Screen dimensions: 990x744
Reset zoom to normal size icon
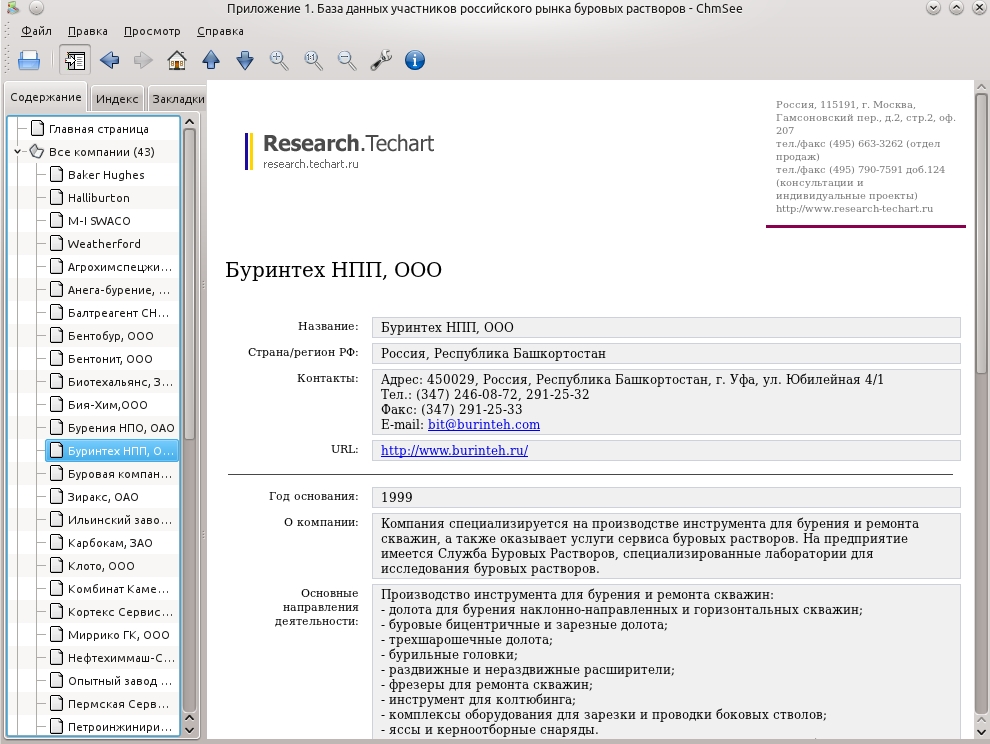click(x=313, y=61)
